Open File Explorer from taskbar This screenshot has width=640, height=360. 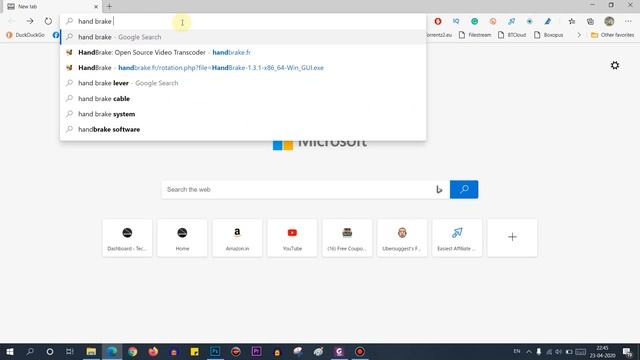click(91, 351)
